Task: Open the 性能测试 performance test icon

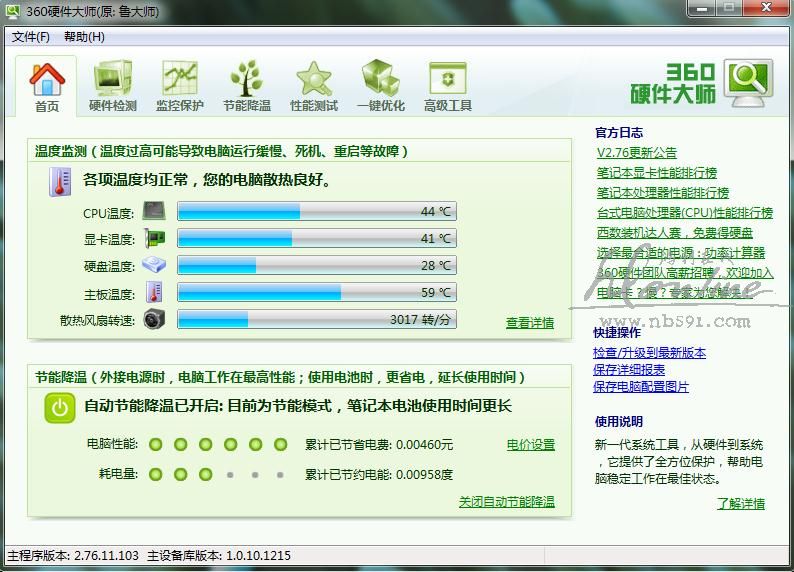Action: click(313, 80)
